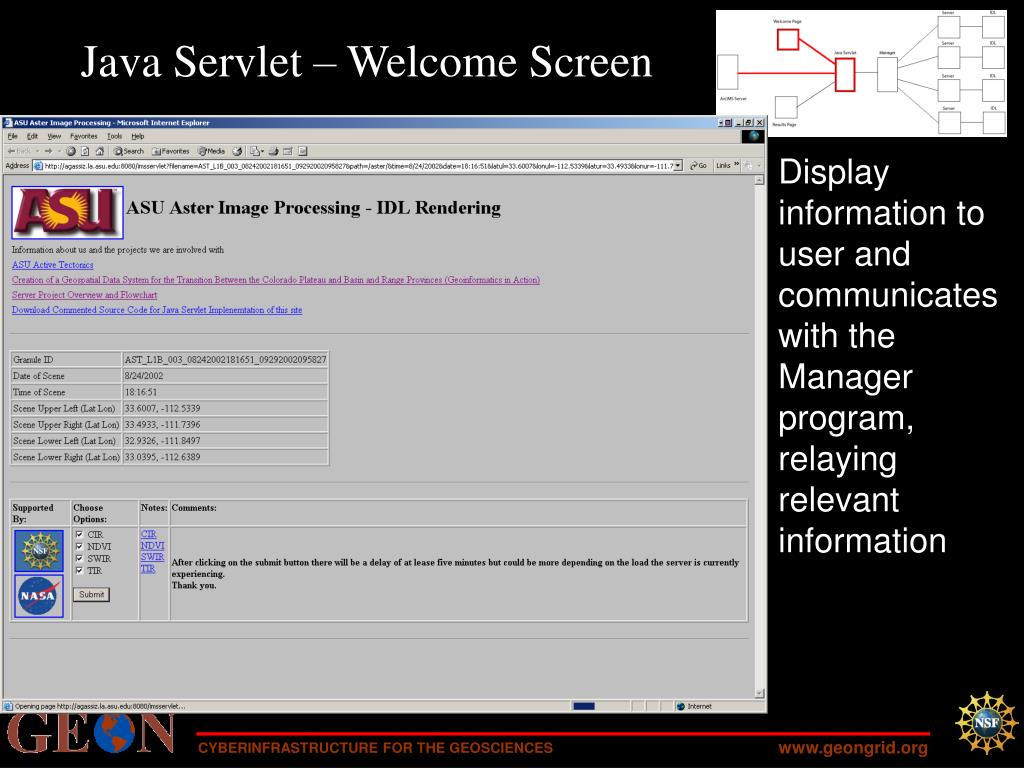Open the Favorites toolbar button

[x=170, y=151]
